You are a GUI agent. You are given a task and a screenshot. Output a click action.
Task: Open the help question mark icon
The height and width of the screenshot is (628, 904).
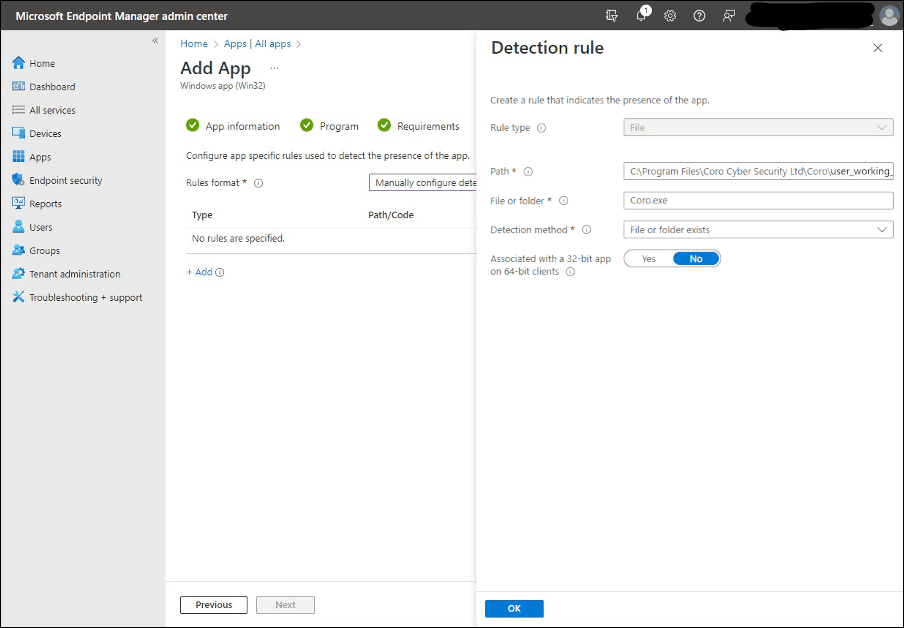[x=699, y=16]
